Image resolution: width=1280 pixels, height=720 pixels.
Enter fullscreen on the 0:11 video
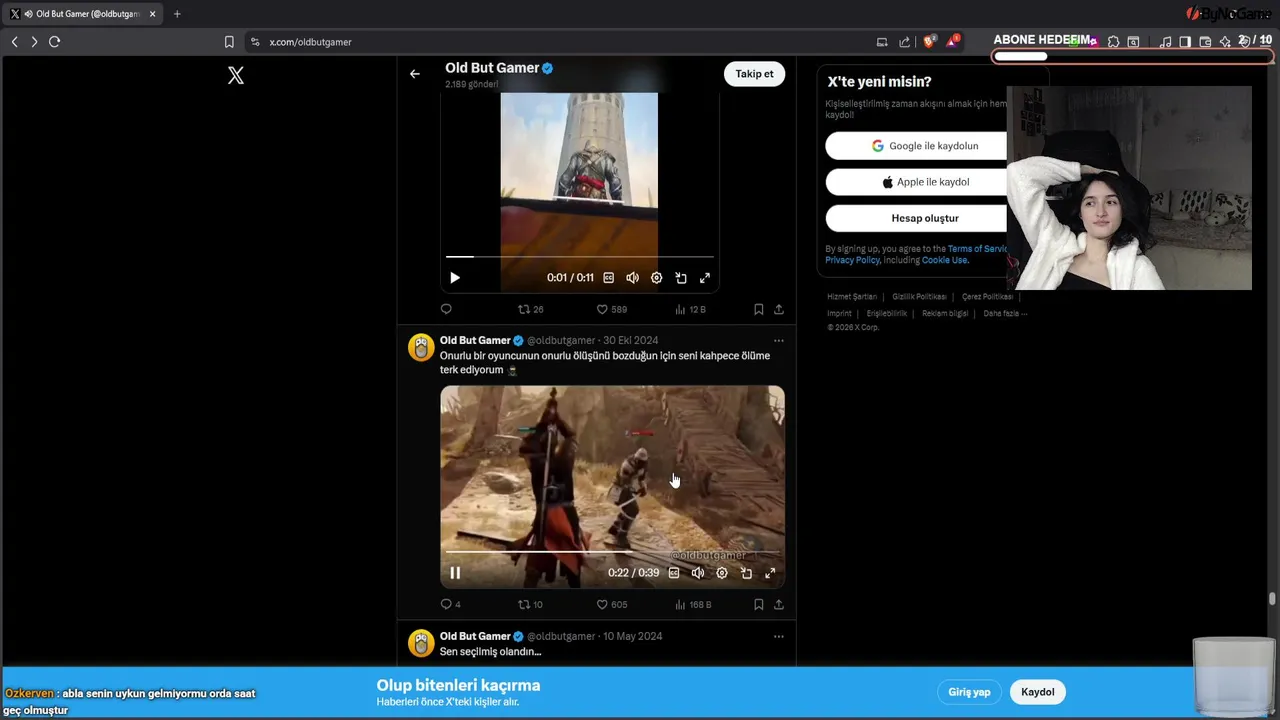point(705,278)
